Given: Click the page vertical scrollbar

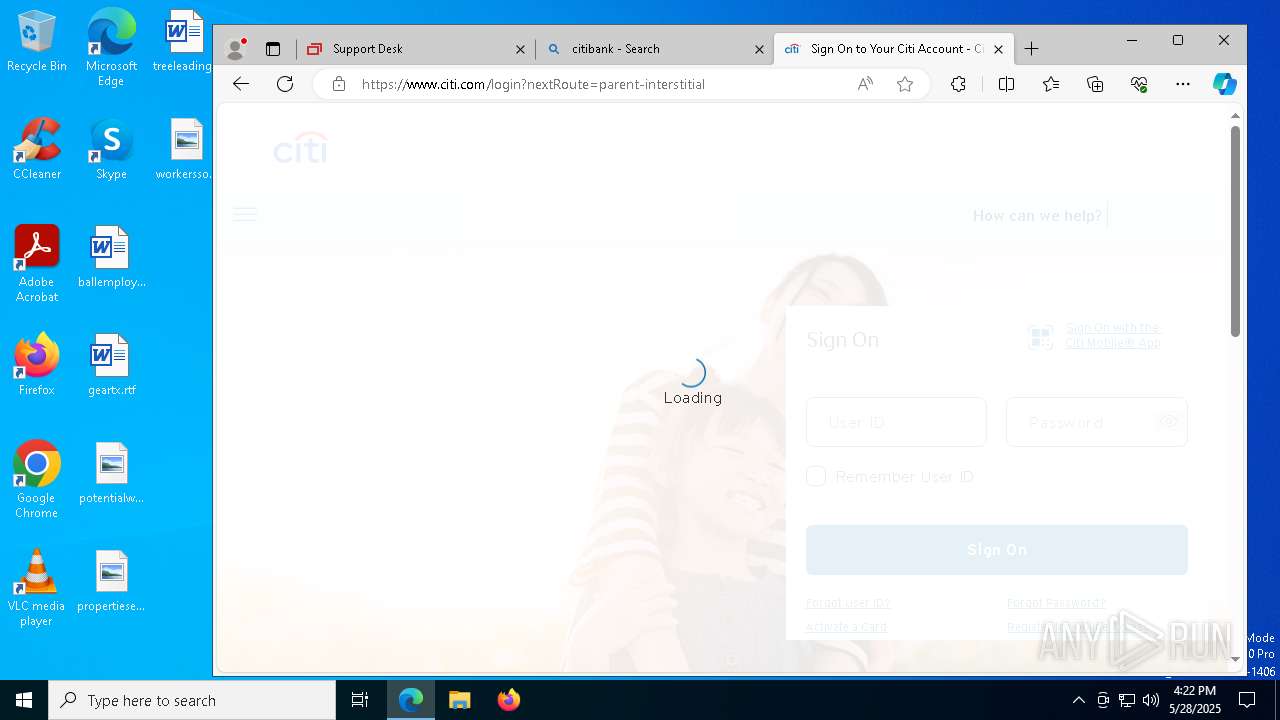Looking at the screenshot, I should coord(1235,230).
